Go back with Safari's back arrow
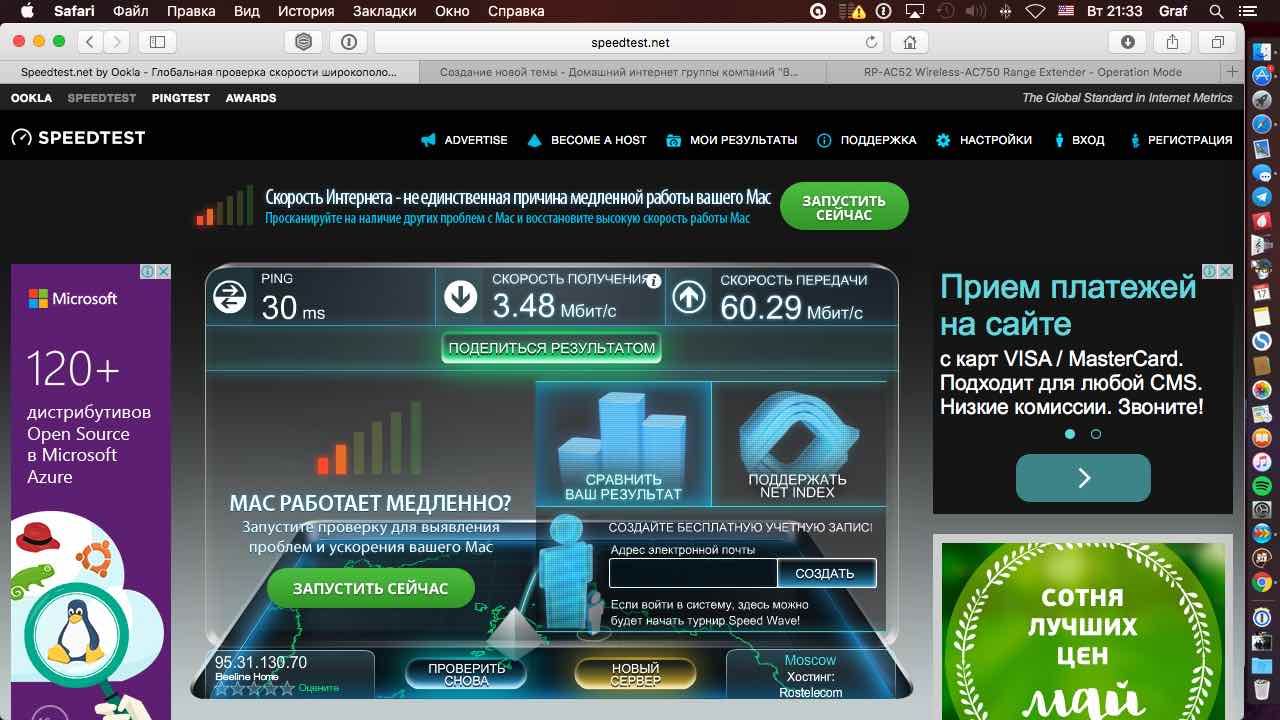Viewport: 1280px width, 720px height. pos(91,42)
